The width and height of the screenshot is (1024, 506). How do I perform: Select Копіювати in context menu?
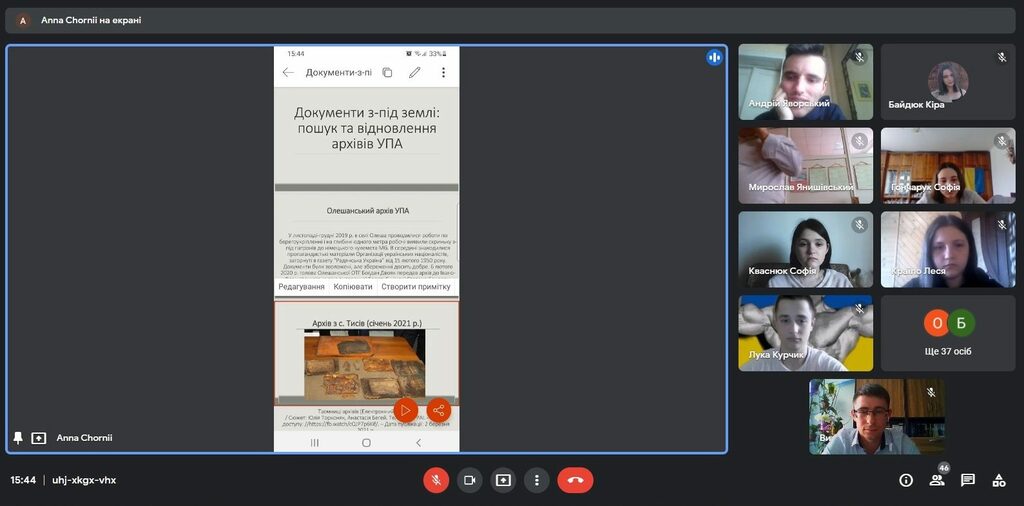click(x=353, y=287)
